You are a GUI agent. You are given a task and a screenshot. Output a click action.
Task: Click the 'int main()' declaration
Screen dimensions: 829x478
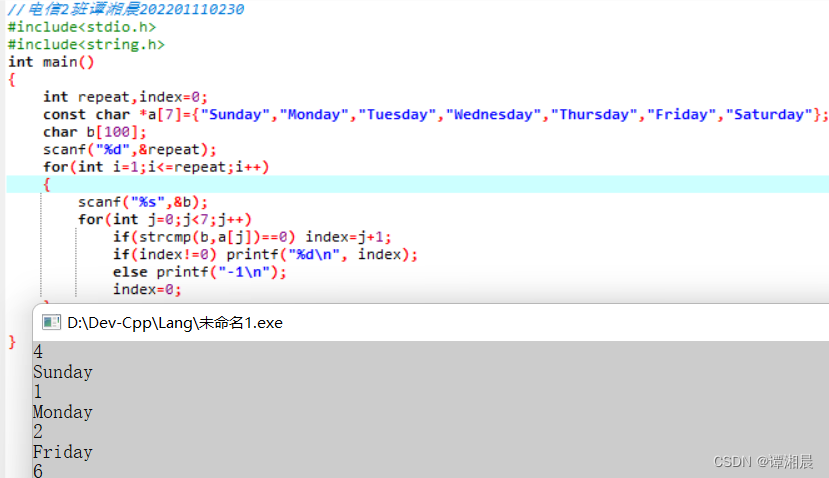tap(51, 62)
